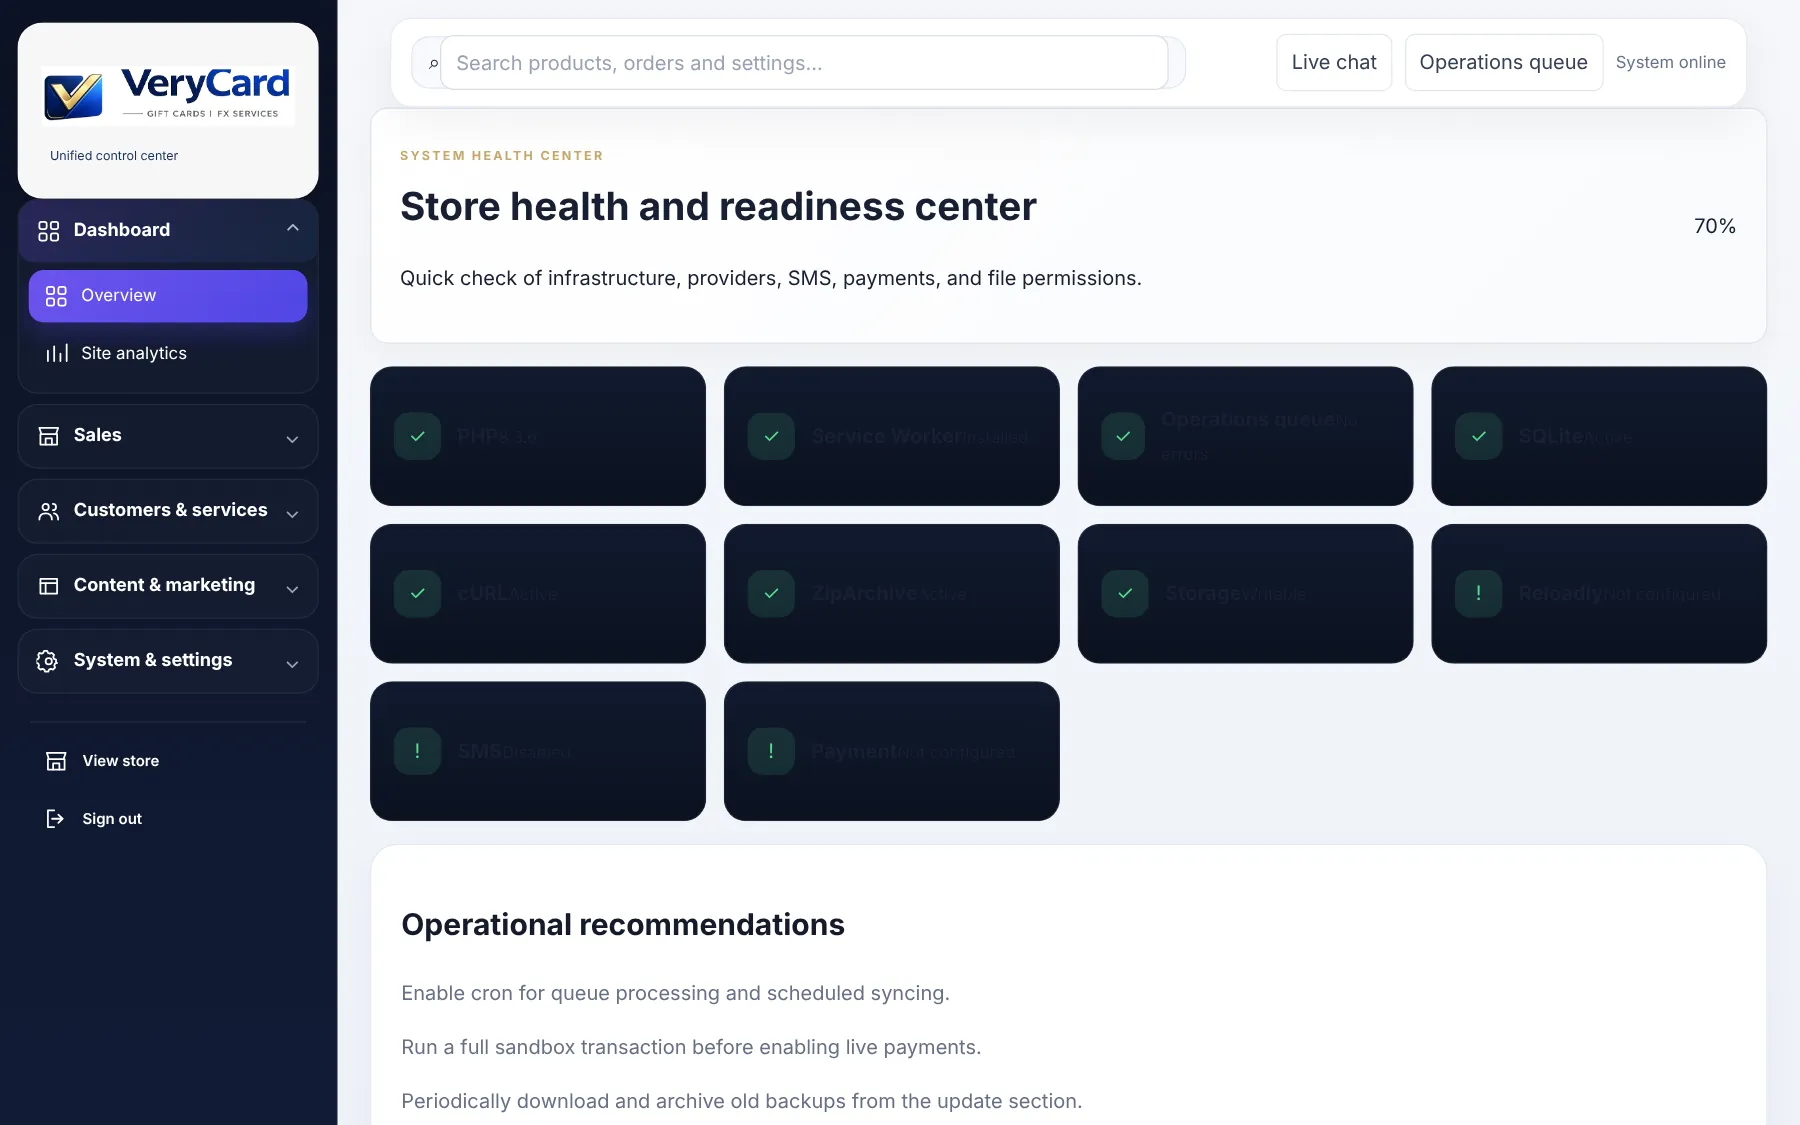Image resolution: width=1800 pixels, height=1125 pixels.
Task: Click the archive old backups recommendation
Action: tap(741, 1101)
